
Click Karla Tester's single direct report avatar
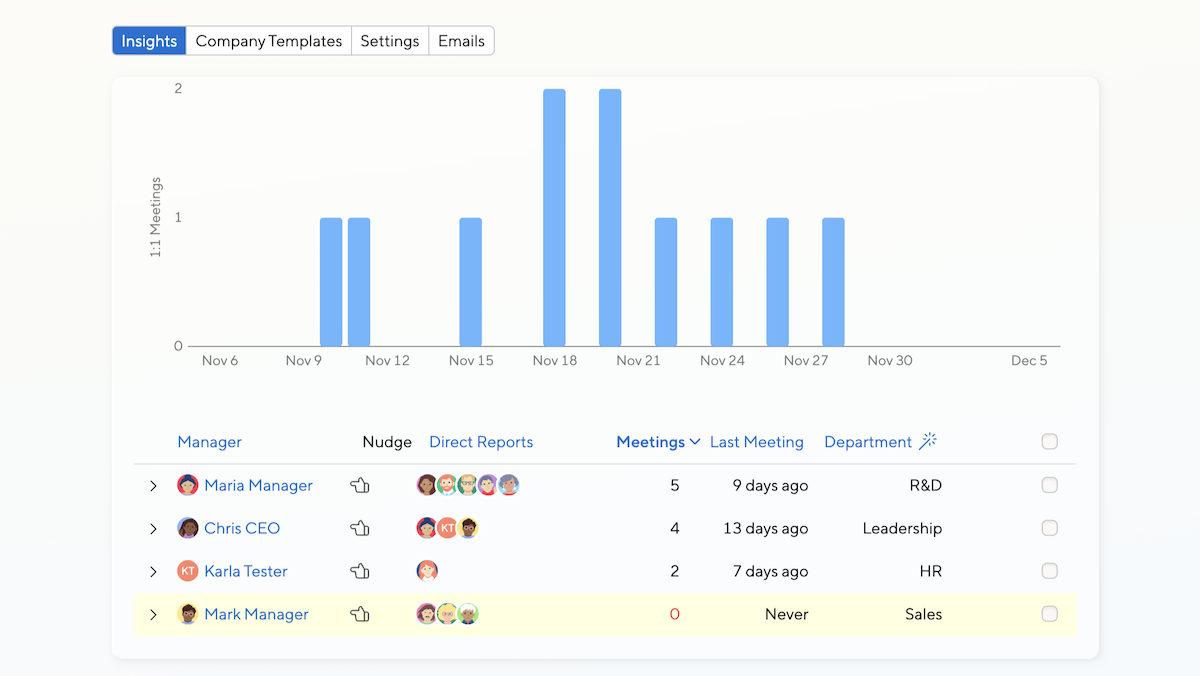pos(427,571)
